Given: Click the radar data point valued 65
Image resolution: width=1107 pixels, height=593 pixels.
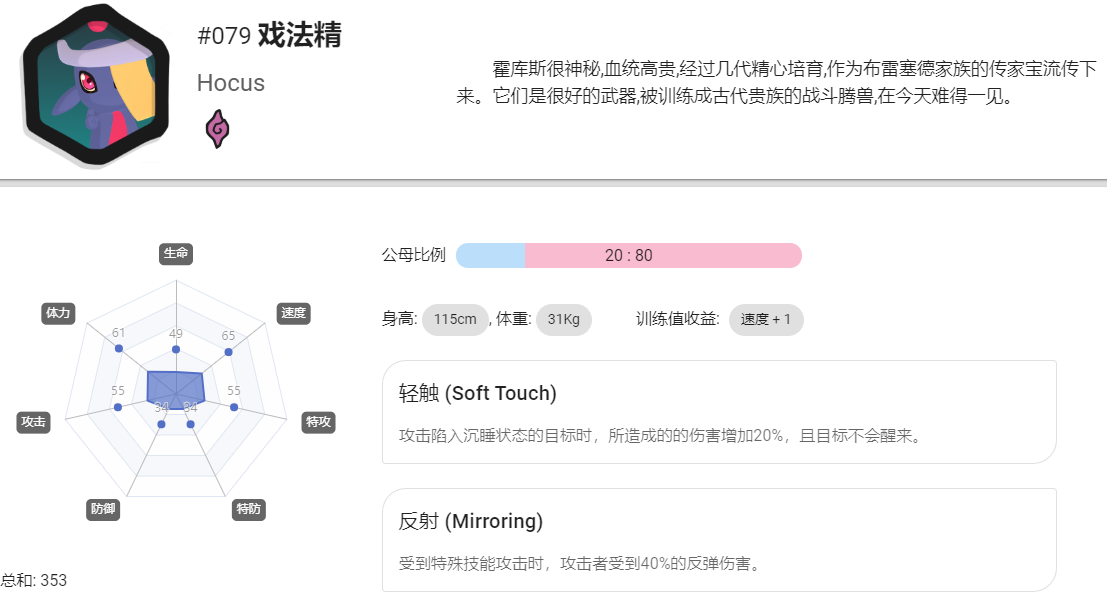Looking at the screenshot, I should tap(229, 351).
